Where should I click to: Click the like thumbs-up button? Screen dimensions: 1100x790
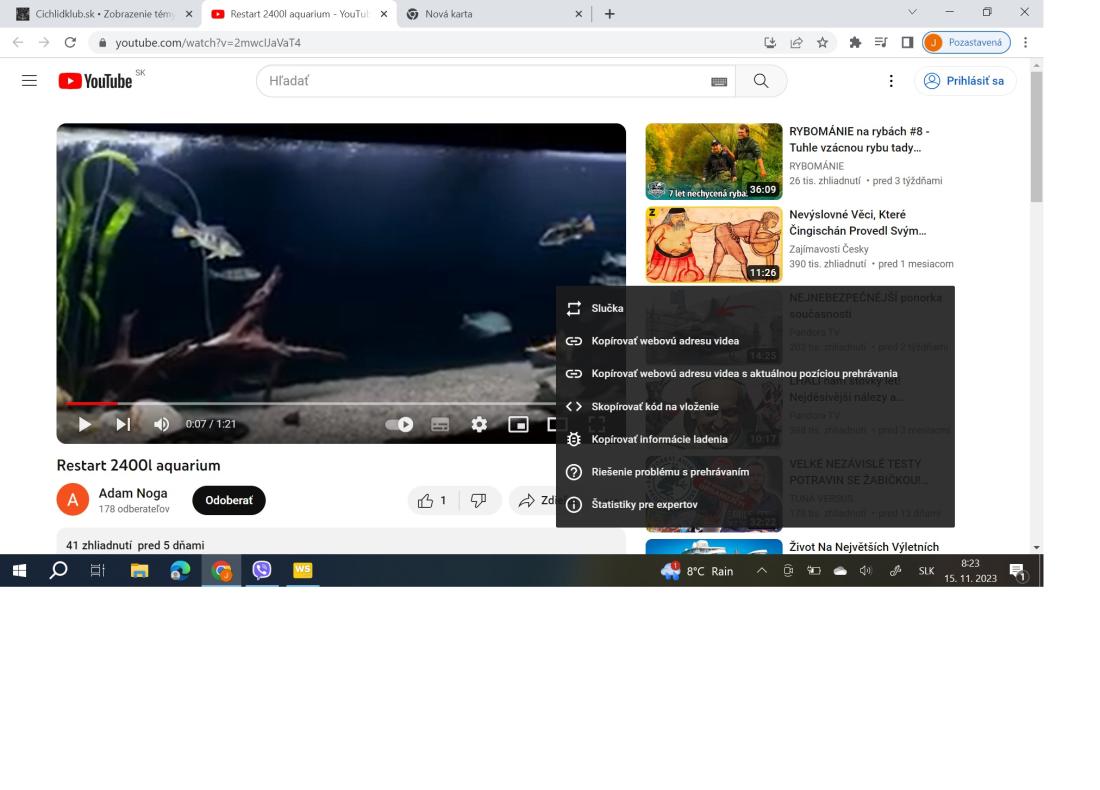432,500
